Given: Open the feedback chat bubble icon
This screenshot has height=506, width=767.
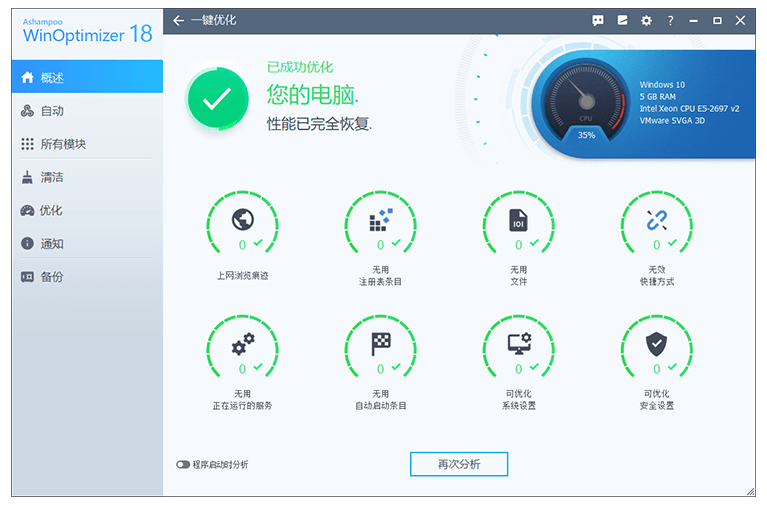Looking at the screenshot, I should click(598, 21).
